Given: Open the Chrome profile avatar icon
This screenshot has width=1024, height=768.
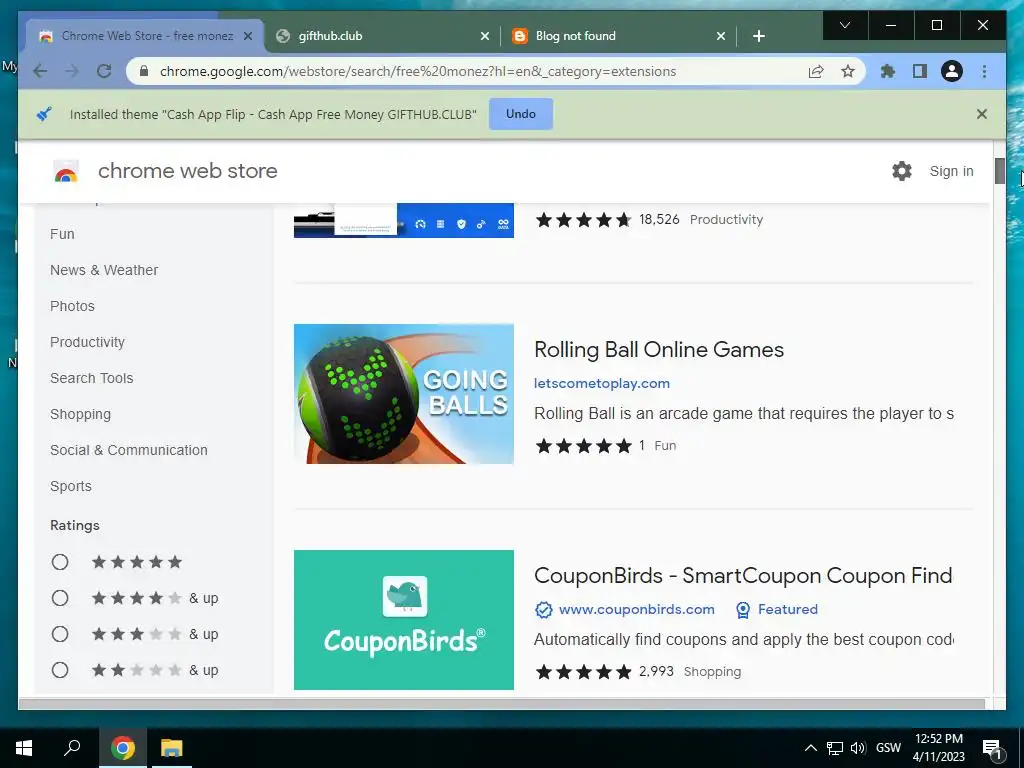Looking at the screenshot, I should click(x=952, y=71).
